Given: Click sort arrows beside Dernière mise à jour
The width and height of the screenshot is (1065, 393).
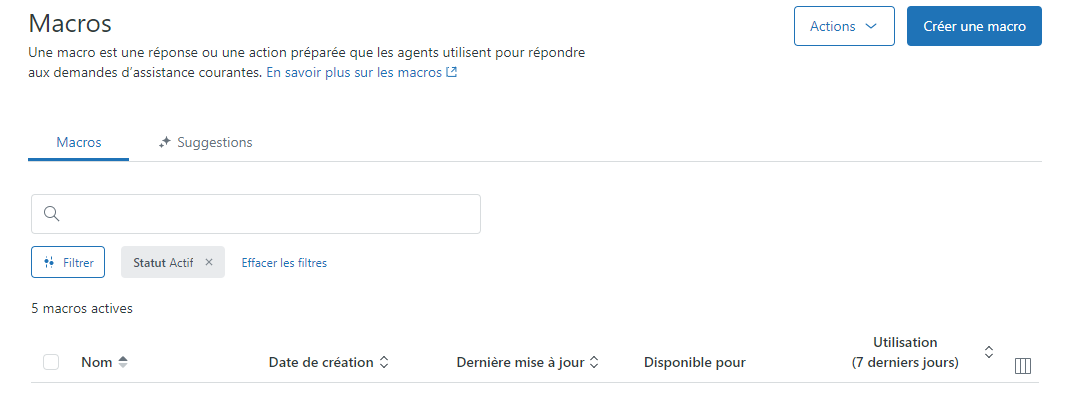Looking at the screenshot, I should [594, 362].
